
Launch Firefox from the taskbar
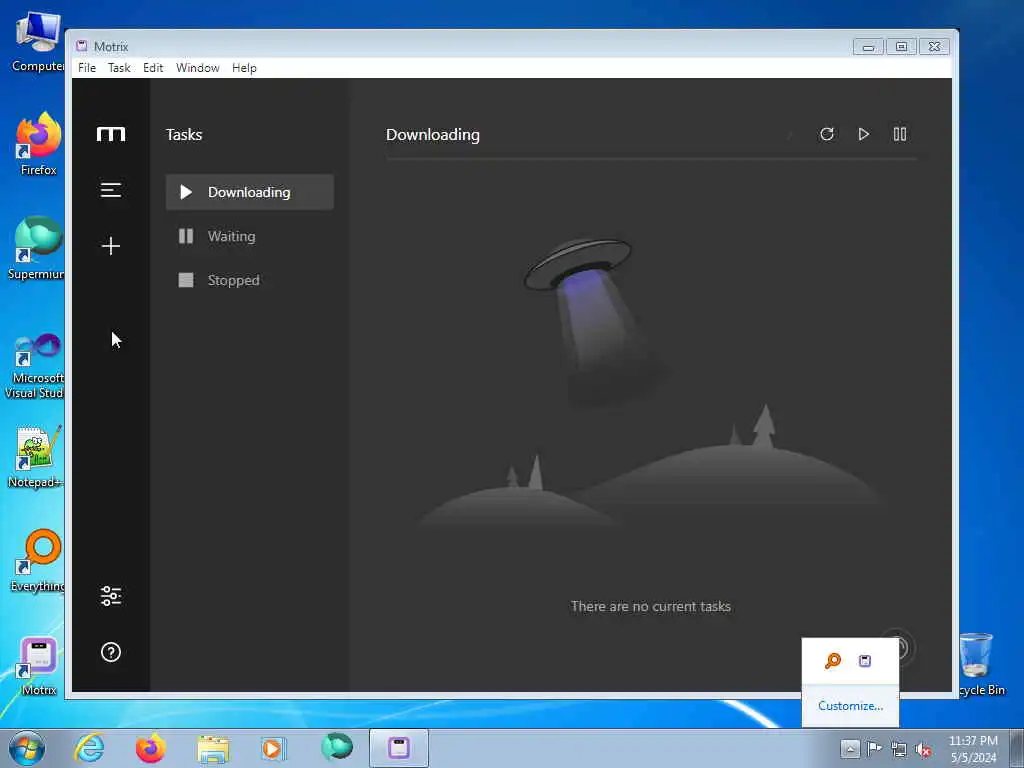[150, 748]
